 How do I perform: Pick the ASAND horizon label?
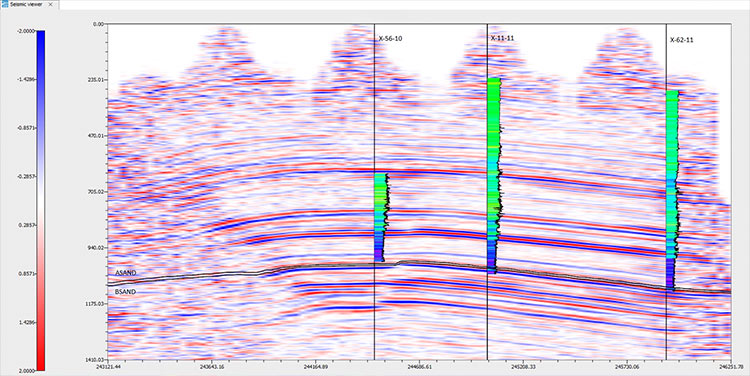click(x=125, y=273)
